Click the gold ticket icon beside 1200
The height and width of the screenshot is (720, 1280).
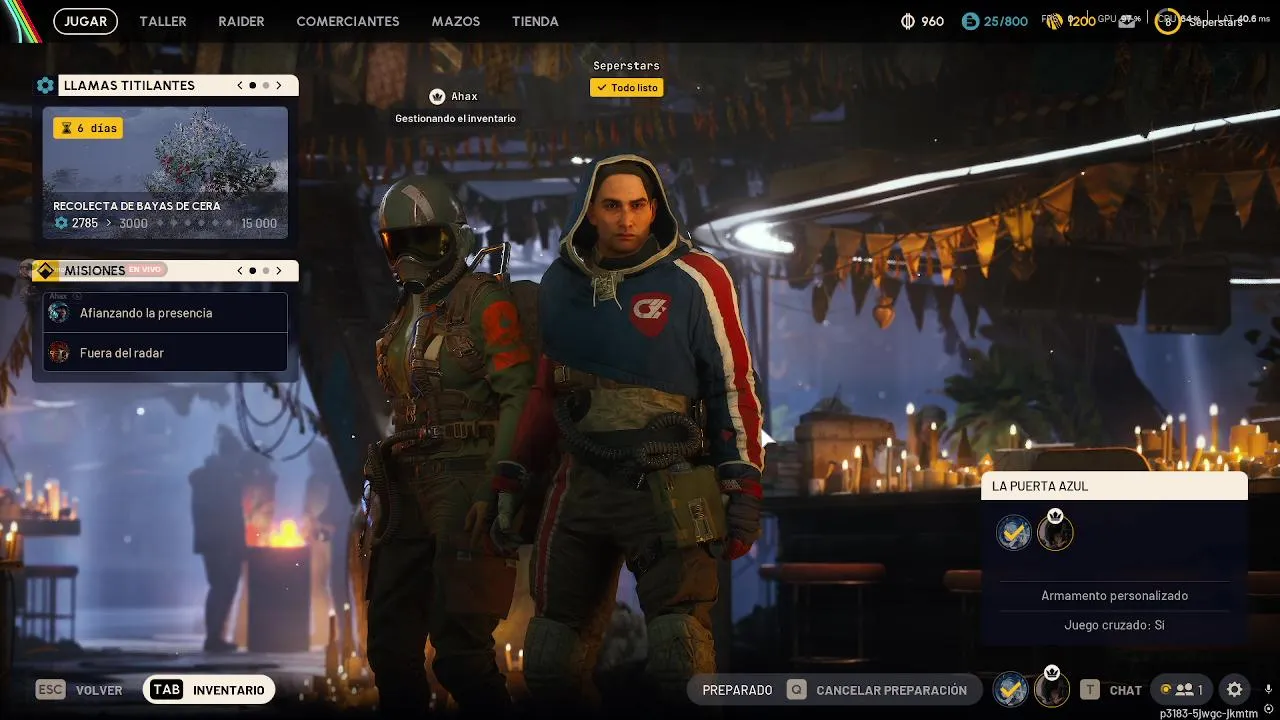[1054, 21]
